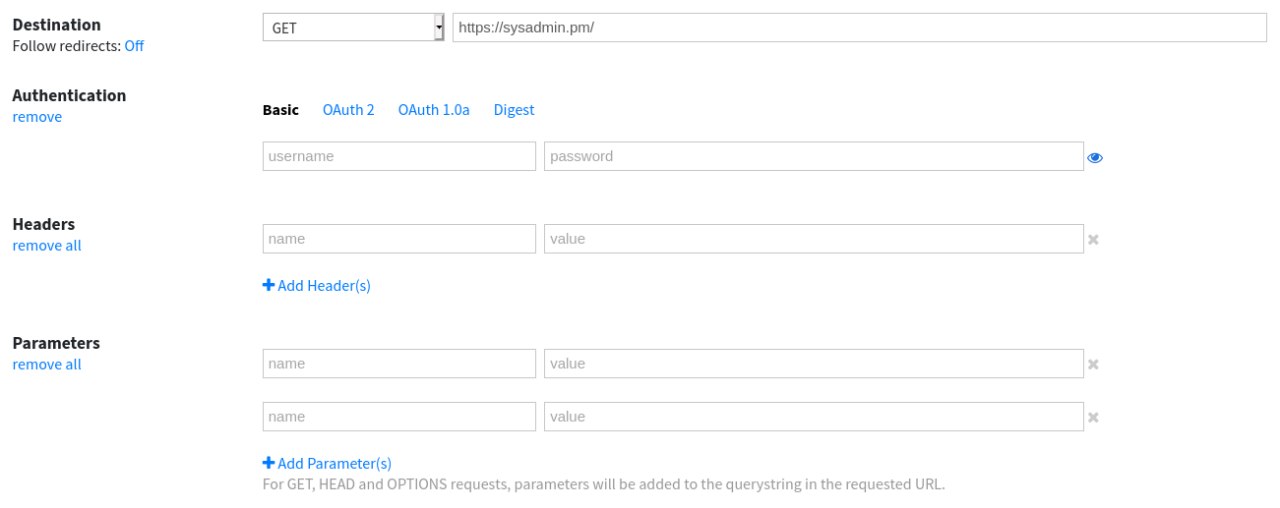Click the first parameter value field
The height and width of the screenshot is (508, 1280).
(813, 364)
